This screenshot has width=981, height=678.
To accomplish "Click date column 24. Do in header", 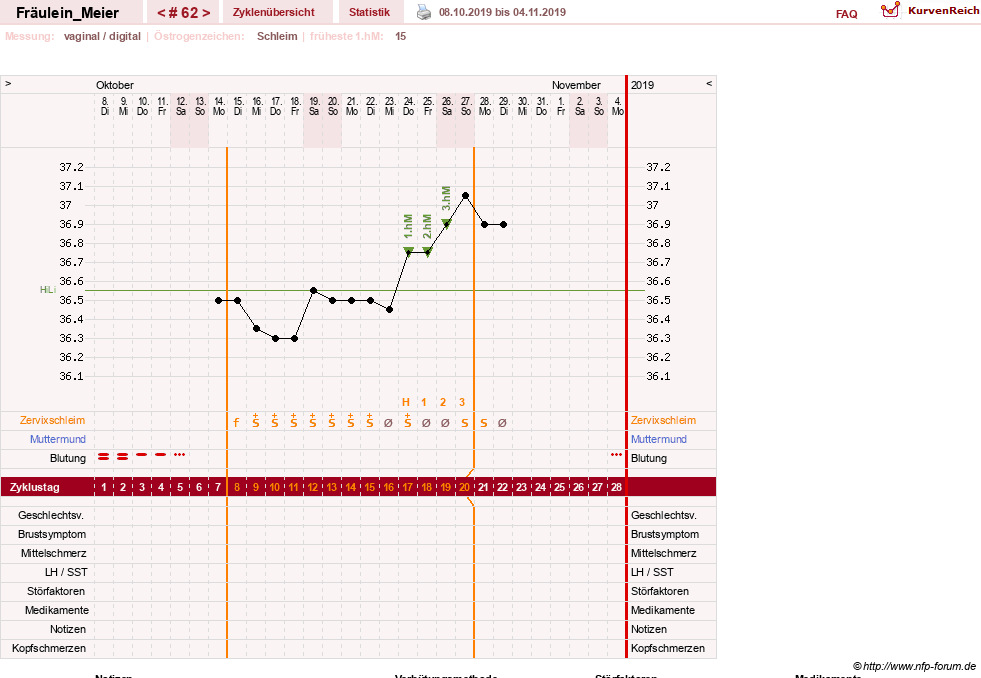I will [409, 106].
